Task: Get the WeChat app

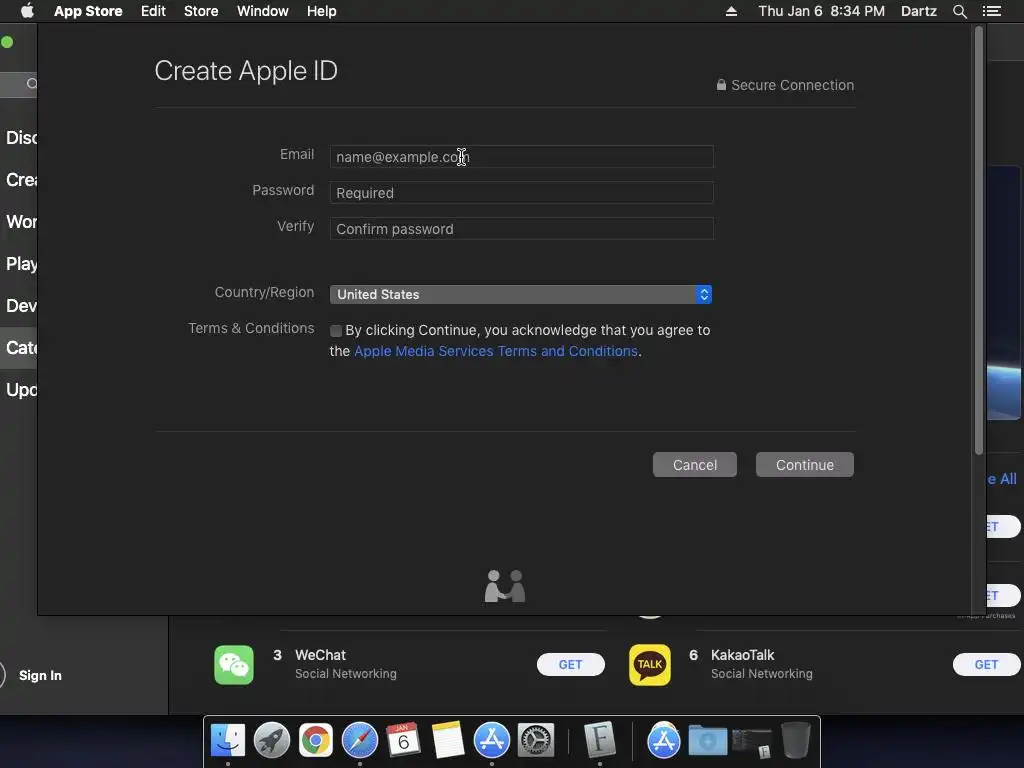Action: pyautogui.click(x=571, y=665)
